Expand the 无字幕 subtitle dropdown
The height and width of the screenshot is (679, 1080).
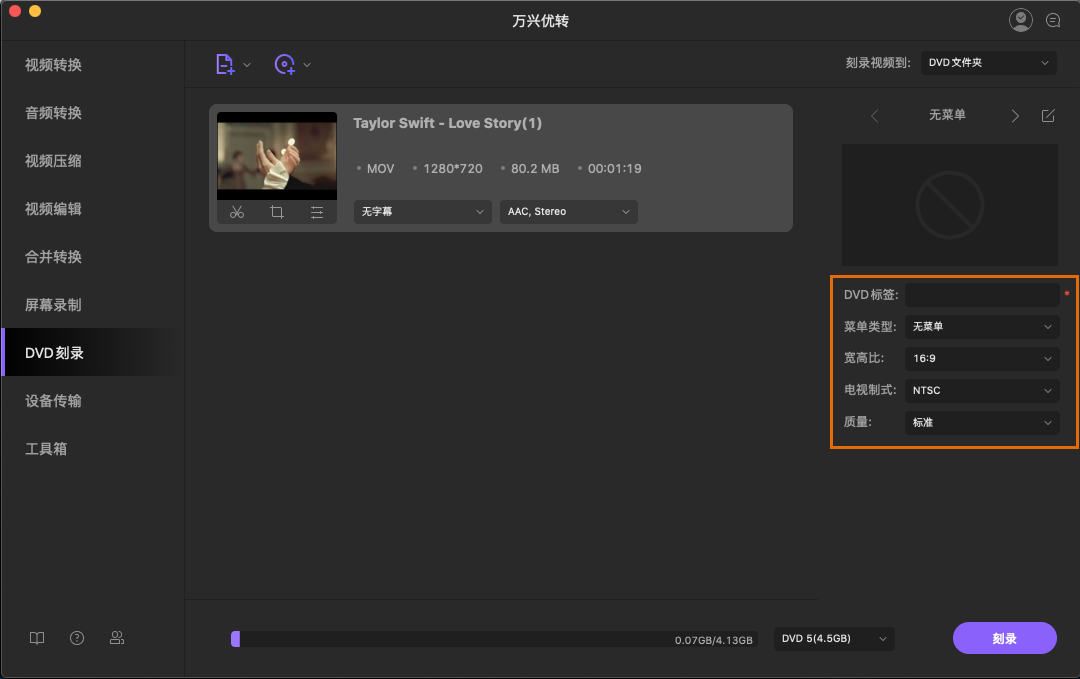point(421,212)
